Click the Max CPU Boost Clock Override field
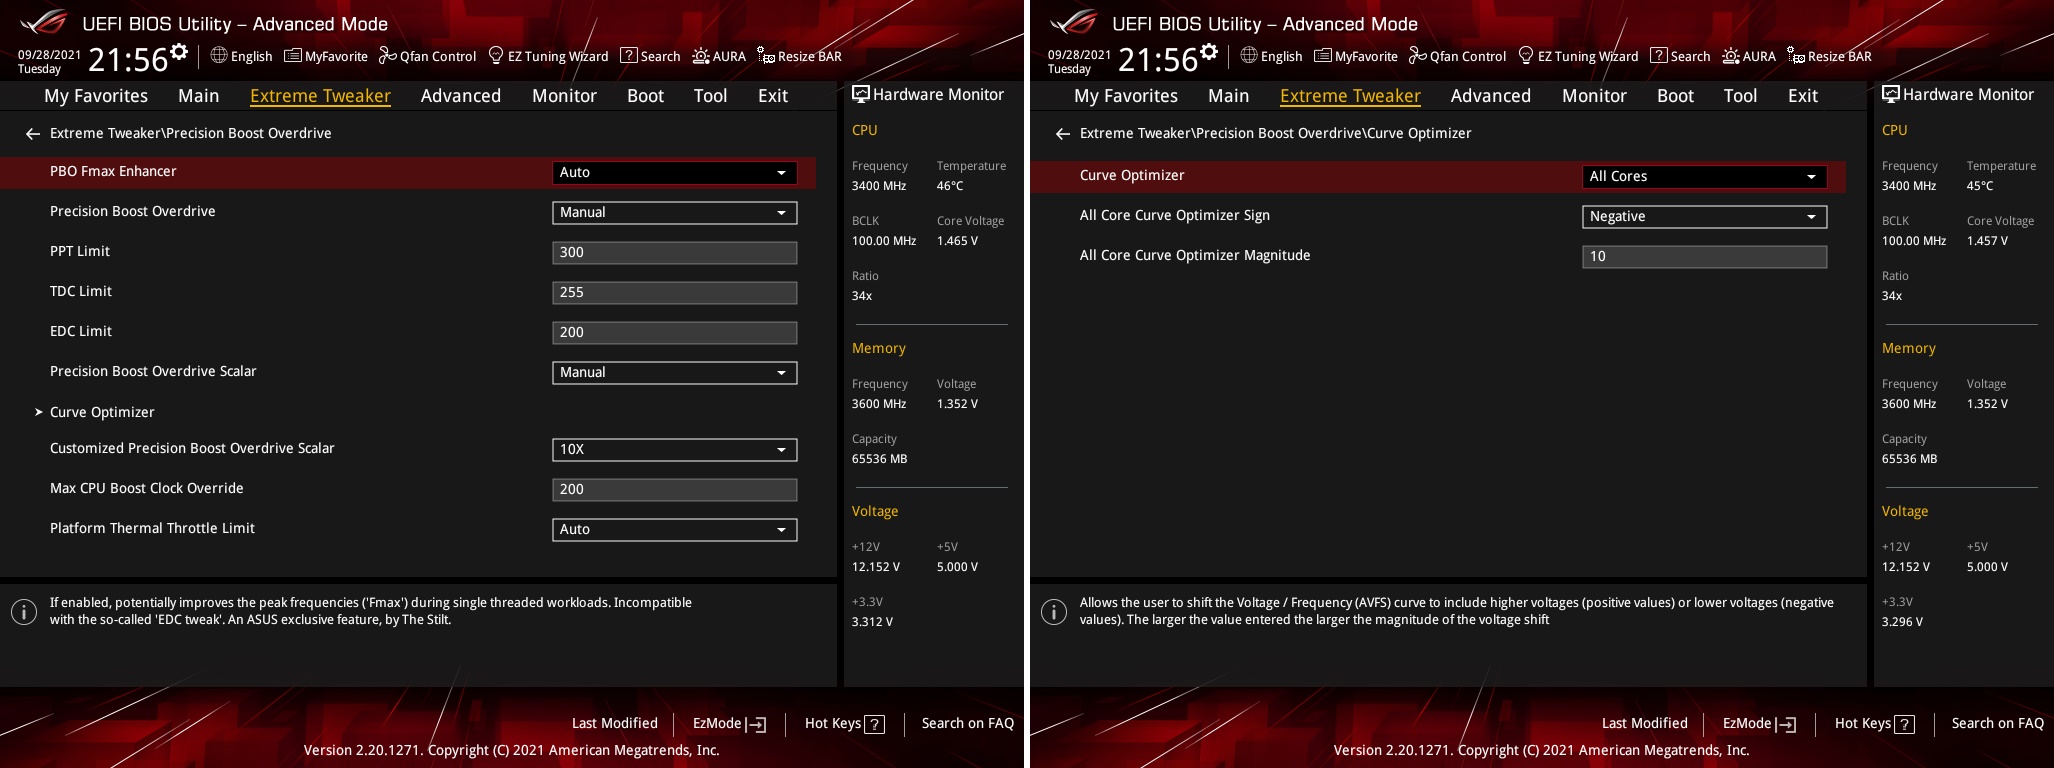The height and width of the screenshot is (768, 2054). [675, 490]
